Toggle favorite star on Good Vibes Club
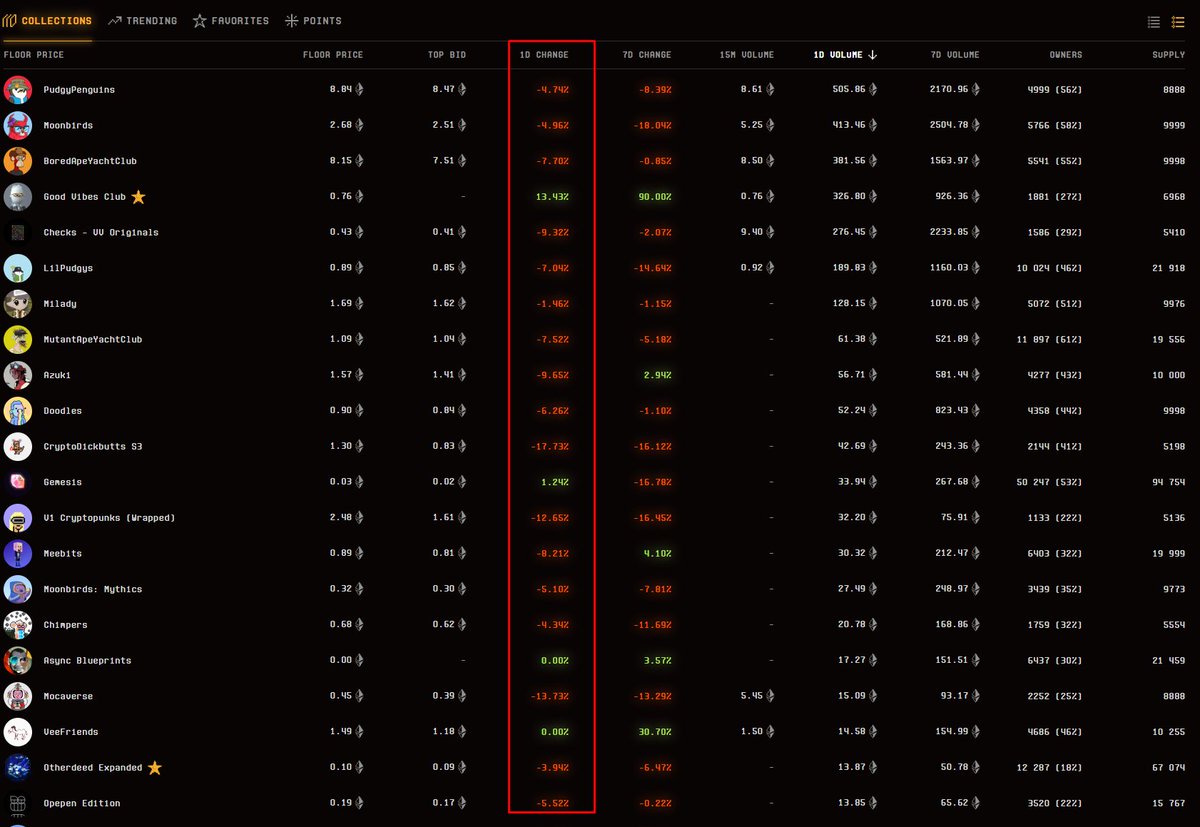The height and width of the screenshot is (827, 1200). [138, 197]
